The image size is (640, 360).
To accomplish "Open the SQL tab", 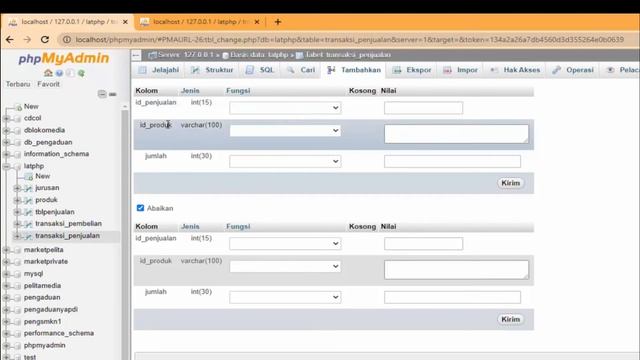I will point(260,70).
